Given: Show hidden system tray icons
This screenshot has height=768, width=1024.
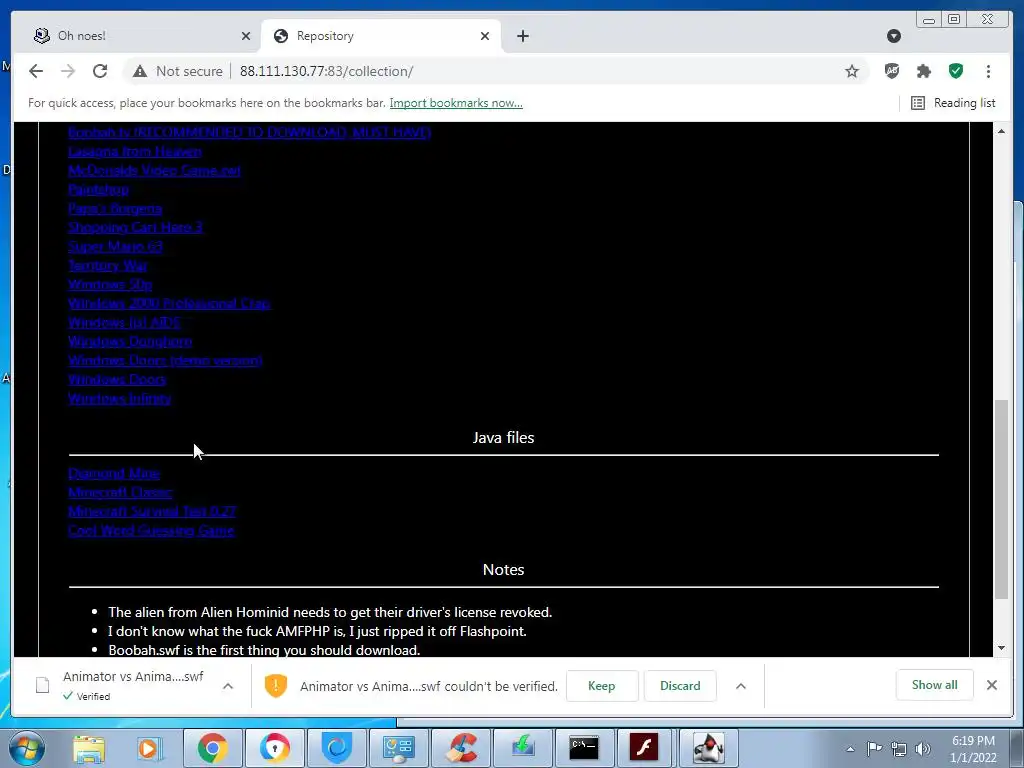Looking at the screenshot, I should [850, 749].
